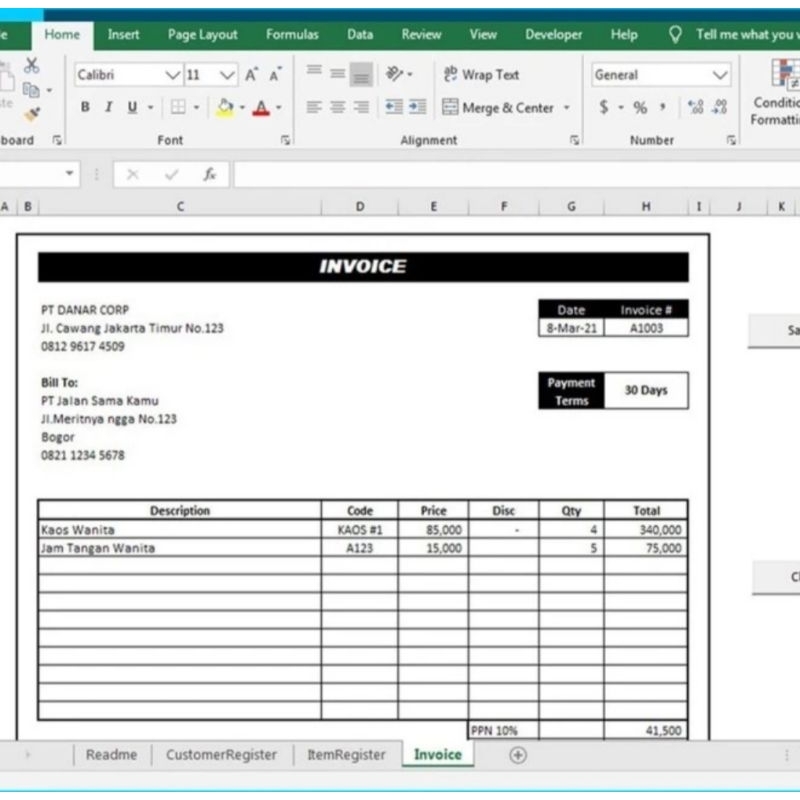Click the yellow Fill Color bucket

(x=225, y=107)
